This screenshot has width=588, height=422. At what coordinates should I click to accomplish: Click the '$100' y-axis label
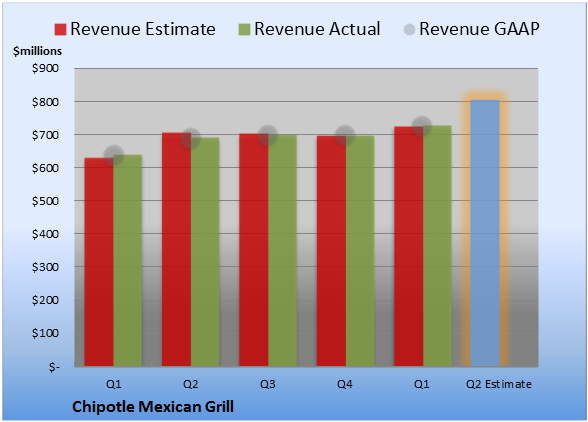45,333
